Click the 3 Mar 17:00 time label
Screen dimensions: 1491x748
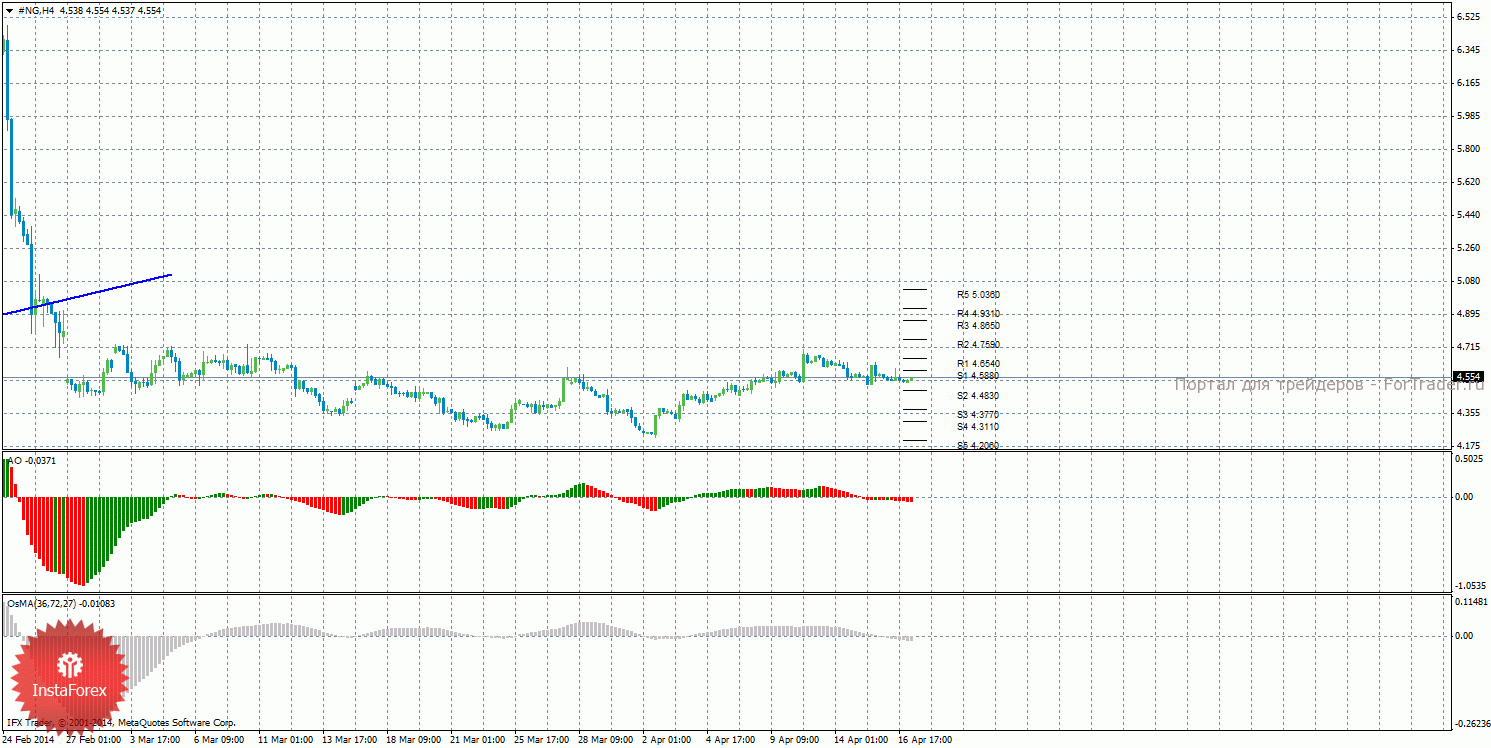pos(154,740)
